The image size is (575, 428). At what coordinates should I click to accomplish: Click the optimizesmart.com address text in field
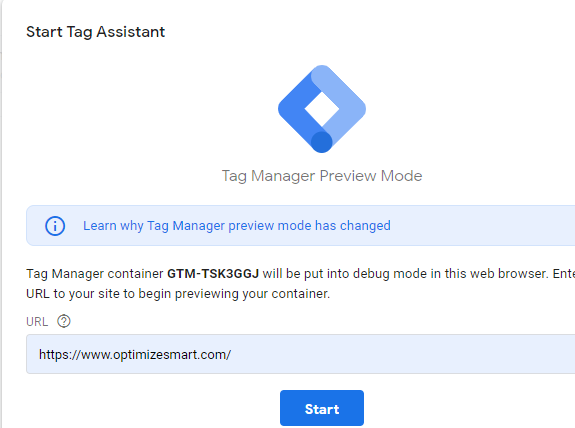point(135,355)
